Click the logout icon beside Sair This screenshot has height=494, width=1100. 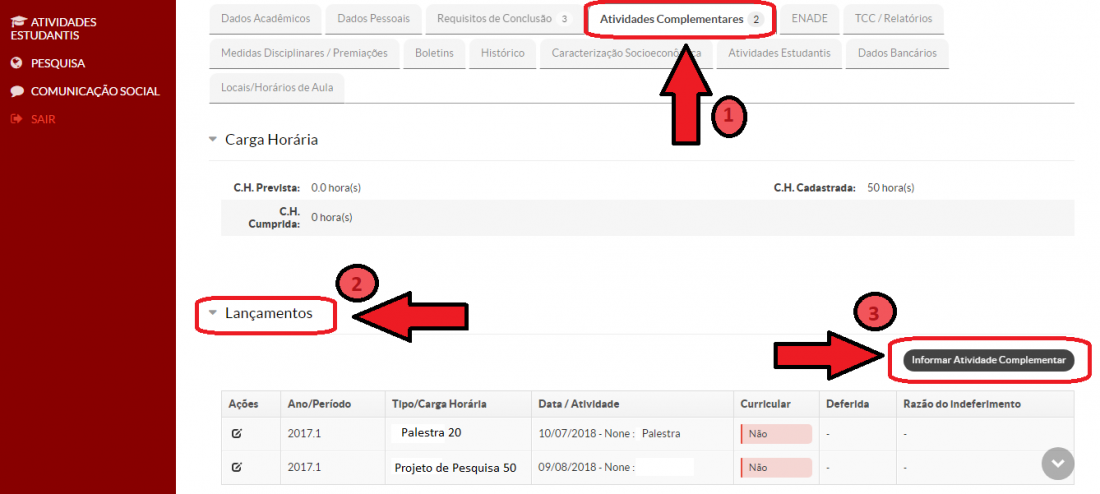(18, 119)
